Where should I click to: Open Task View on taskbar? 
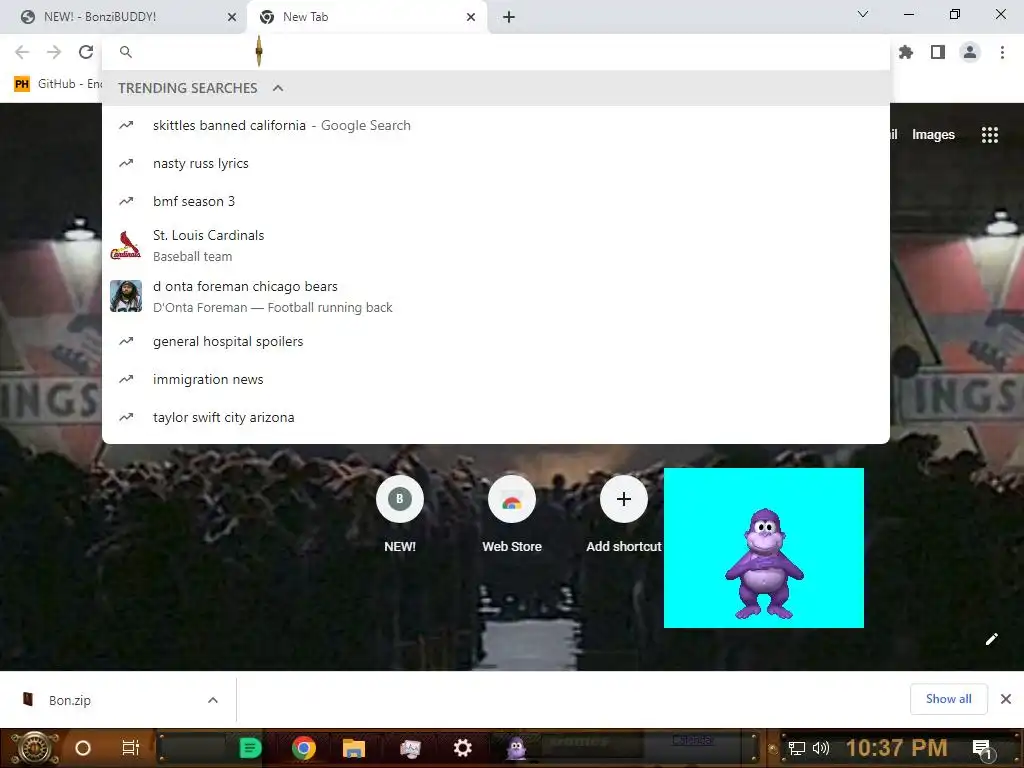tap(131, 748)
